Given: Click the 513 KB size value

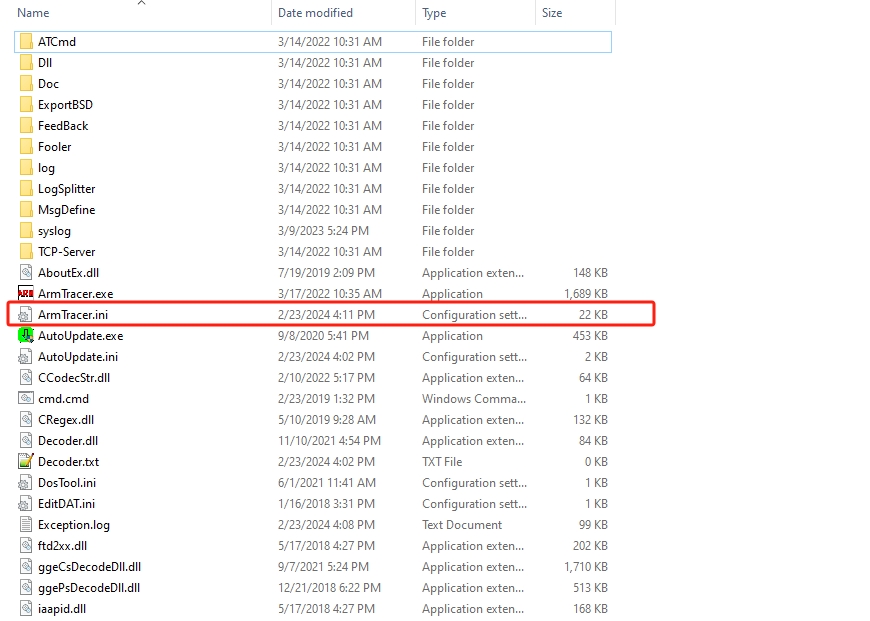Looking at the screenshot, I should coord(590,588).
